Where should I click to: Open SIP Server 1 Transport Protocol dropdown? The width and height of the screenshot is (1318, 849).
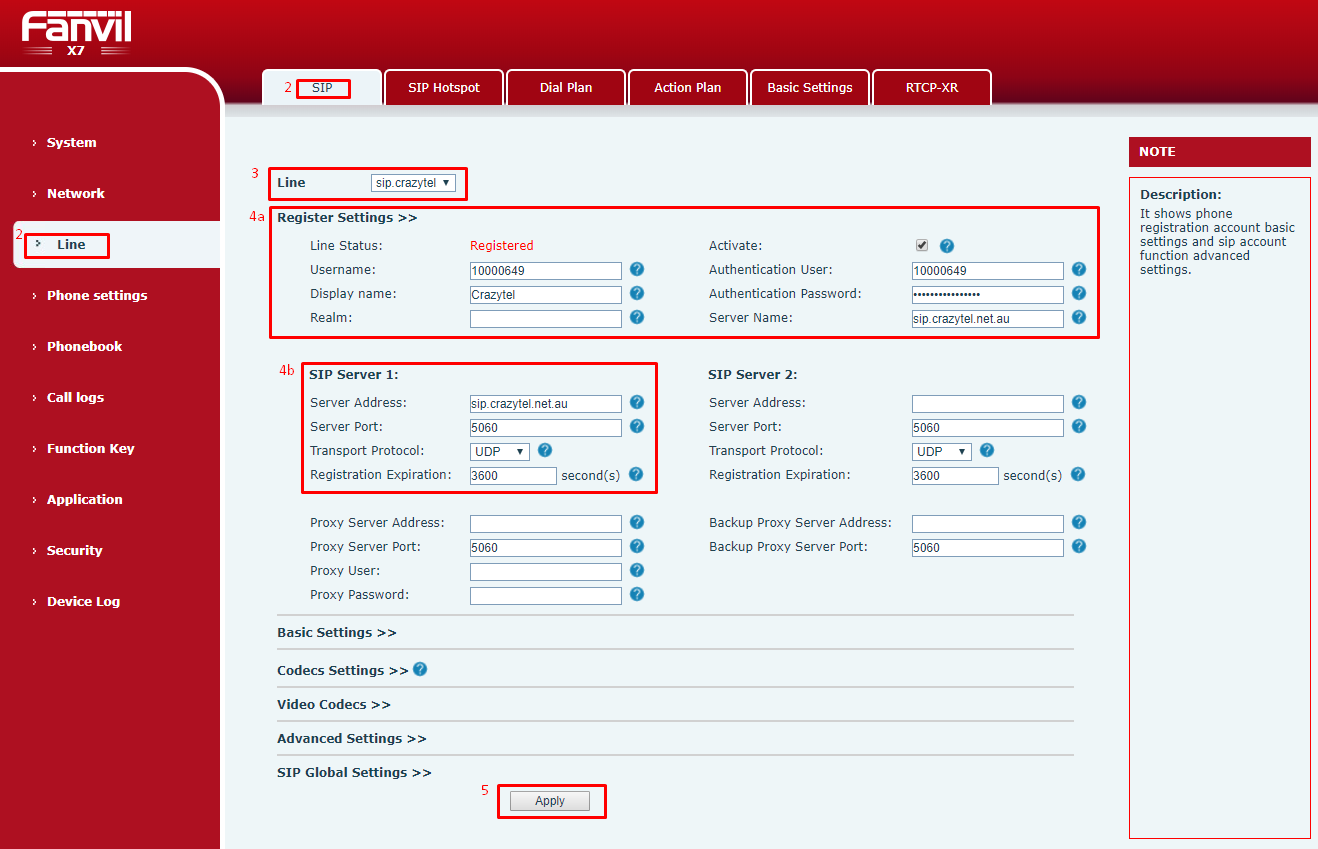(500, 452)
